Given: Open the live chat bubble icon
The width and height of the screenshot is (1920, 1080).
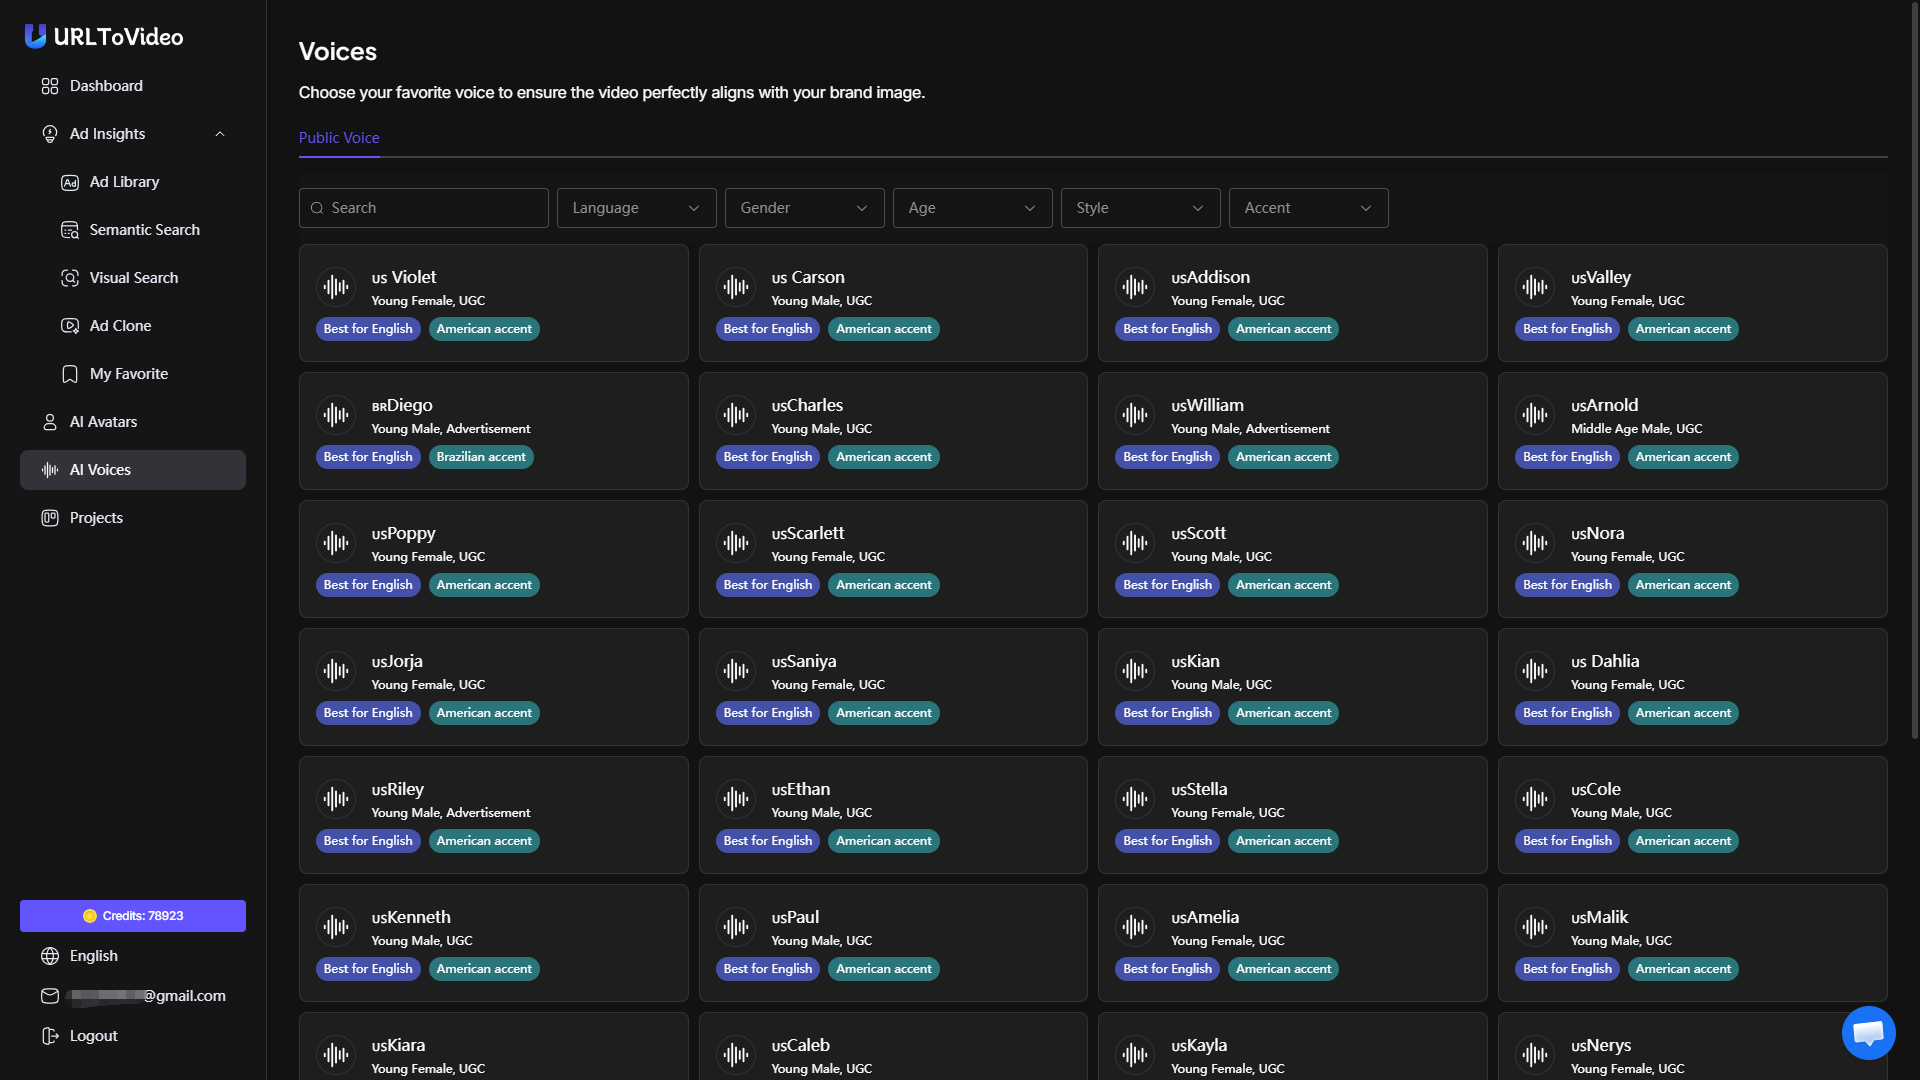Looking at the screenshot, I should 1868,1033.
